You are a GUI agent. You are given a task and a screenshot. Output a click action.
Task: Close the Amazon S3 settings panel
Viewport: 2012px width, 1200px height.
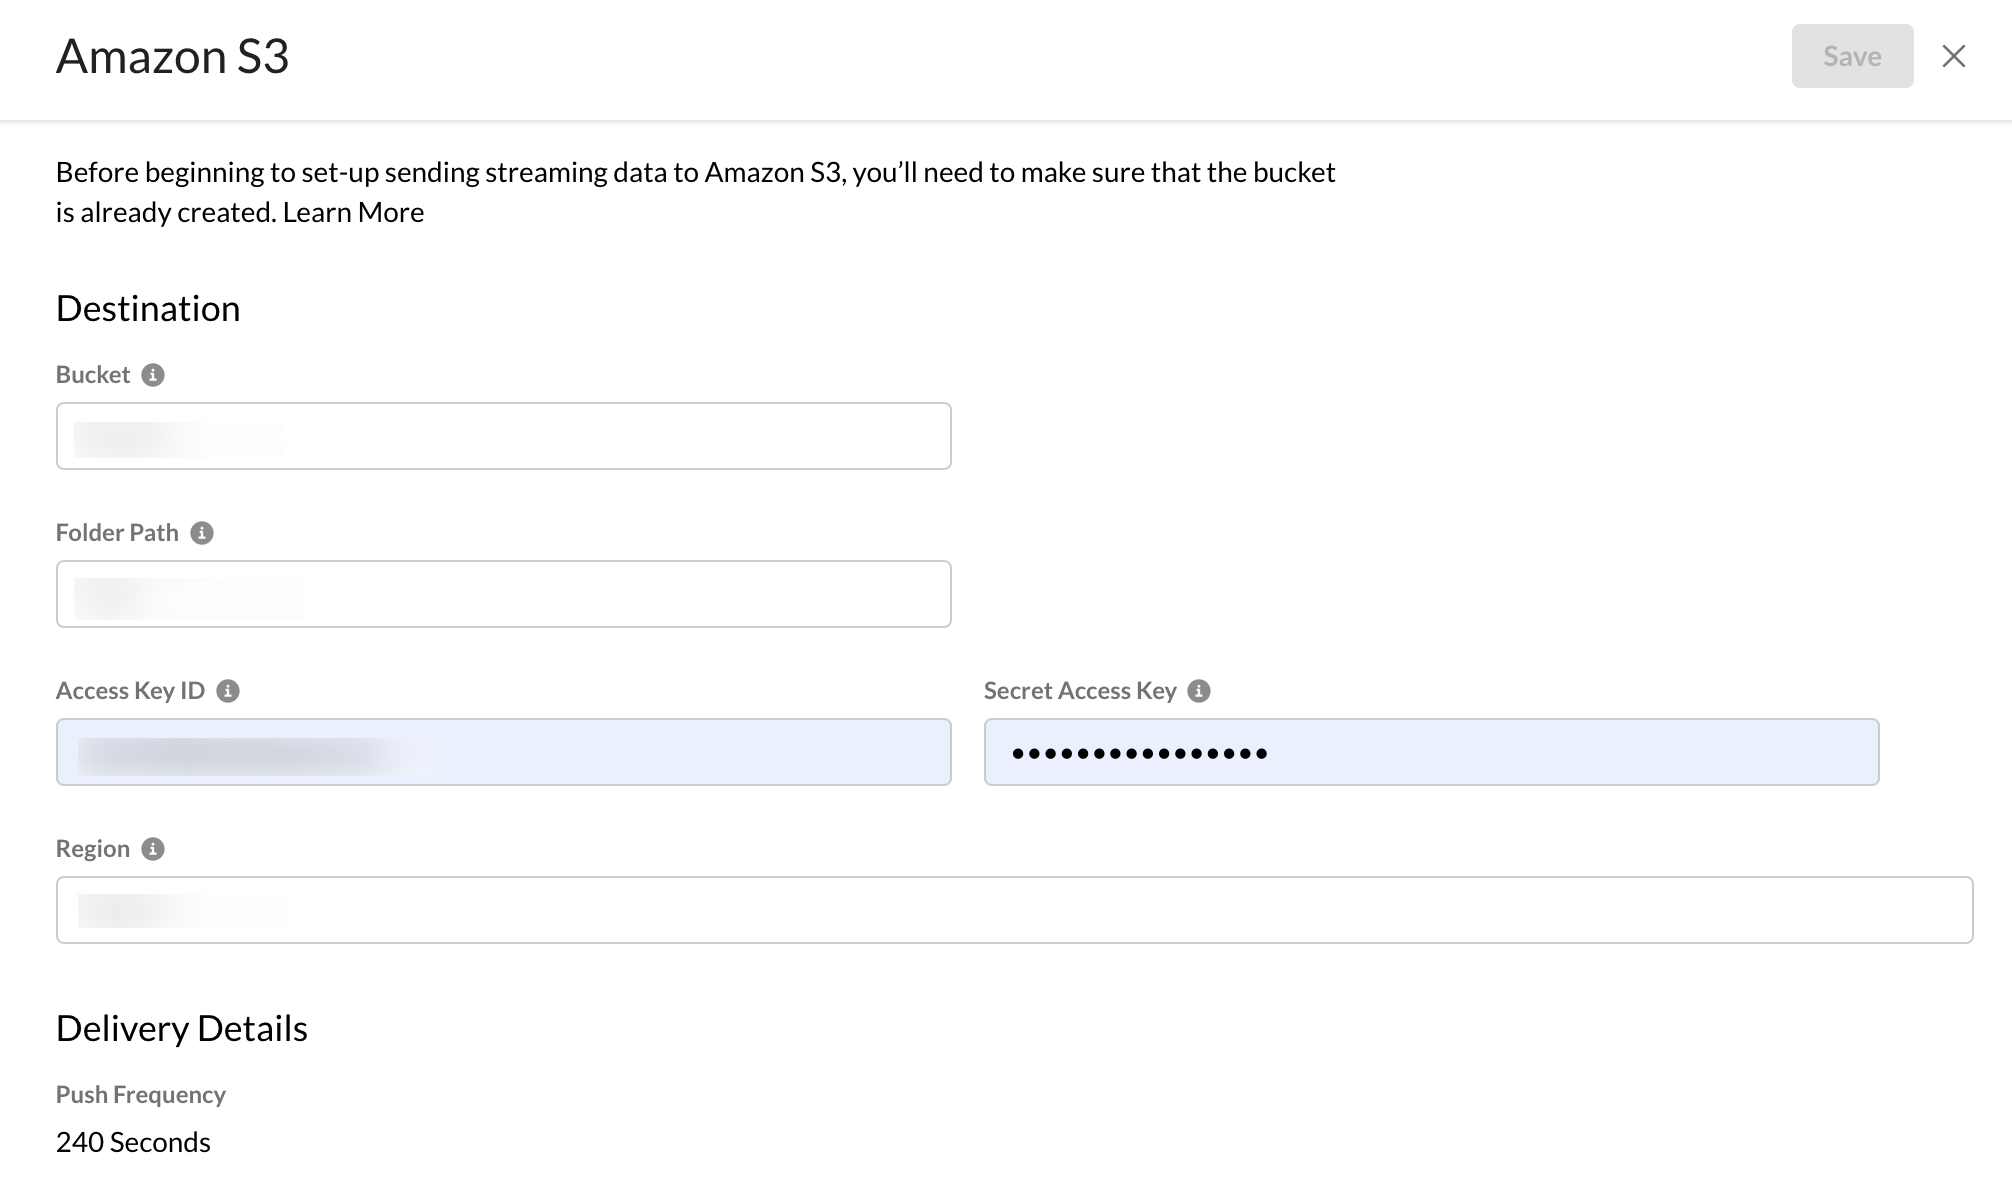pyautogui.click(x=1953, y=56)
